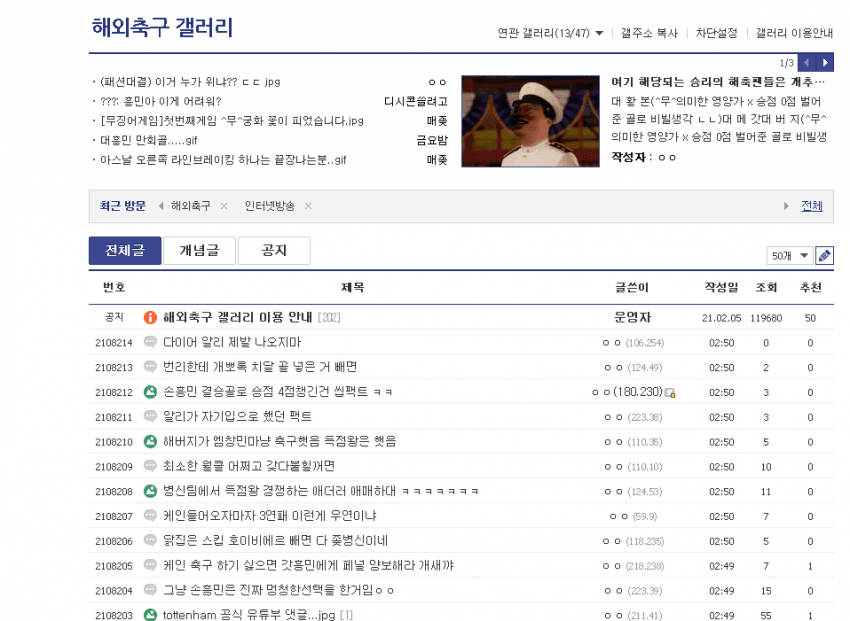This screenshot has height=621, width=850.
Task: Open 갤러리 이용안내 link
Action: [x=794, y=33]
